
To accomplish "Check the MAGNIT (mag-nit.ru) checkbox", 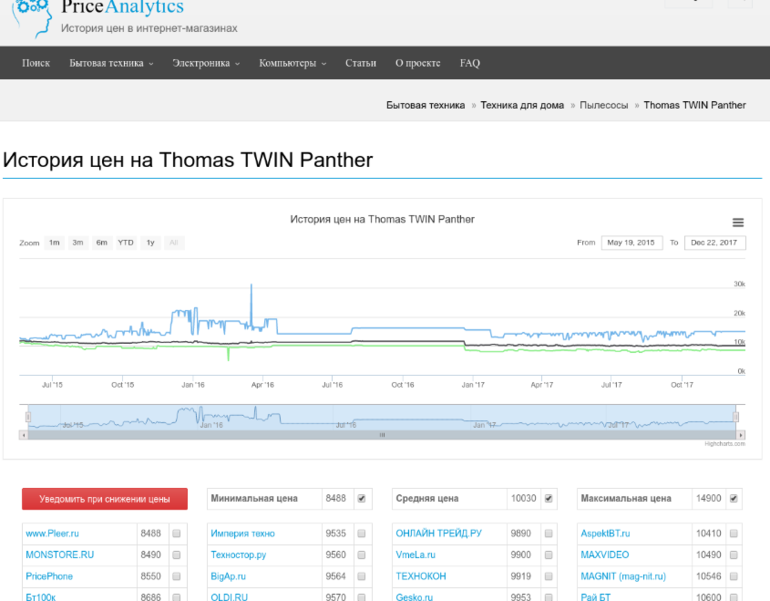I will 734,576.
